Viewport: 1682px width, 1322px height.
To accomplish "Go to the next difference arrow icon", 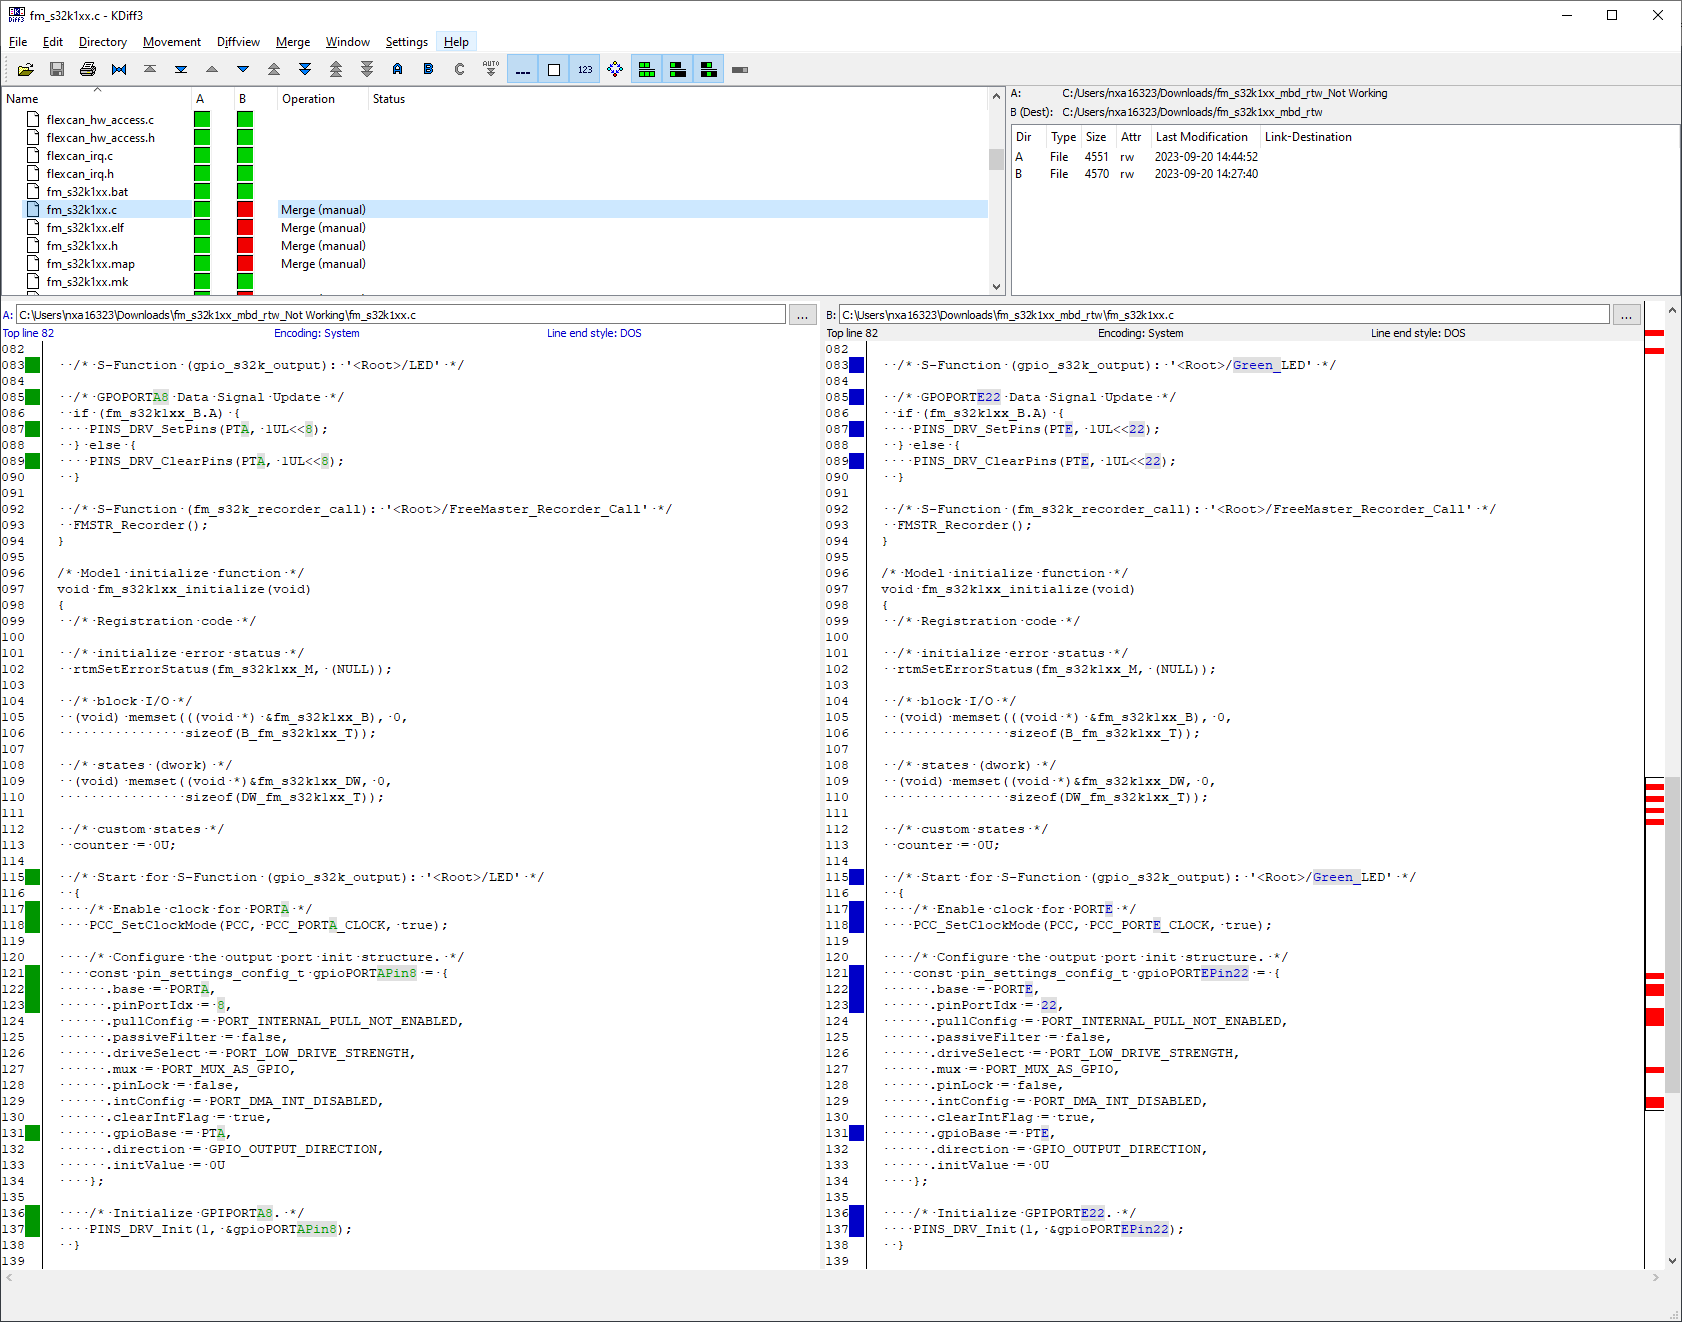I will point(242,69).
